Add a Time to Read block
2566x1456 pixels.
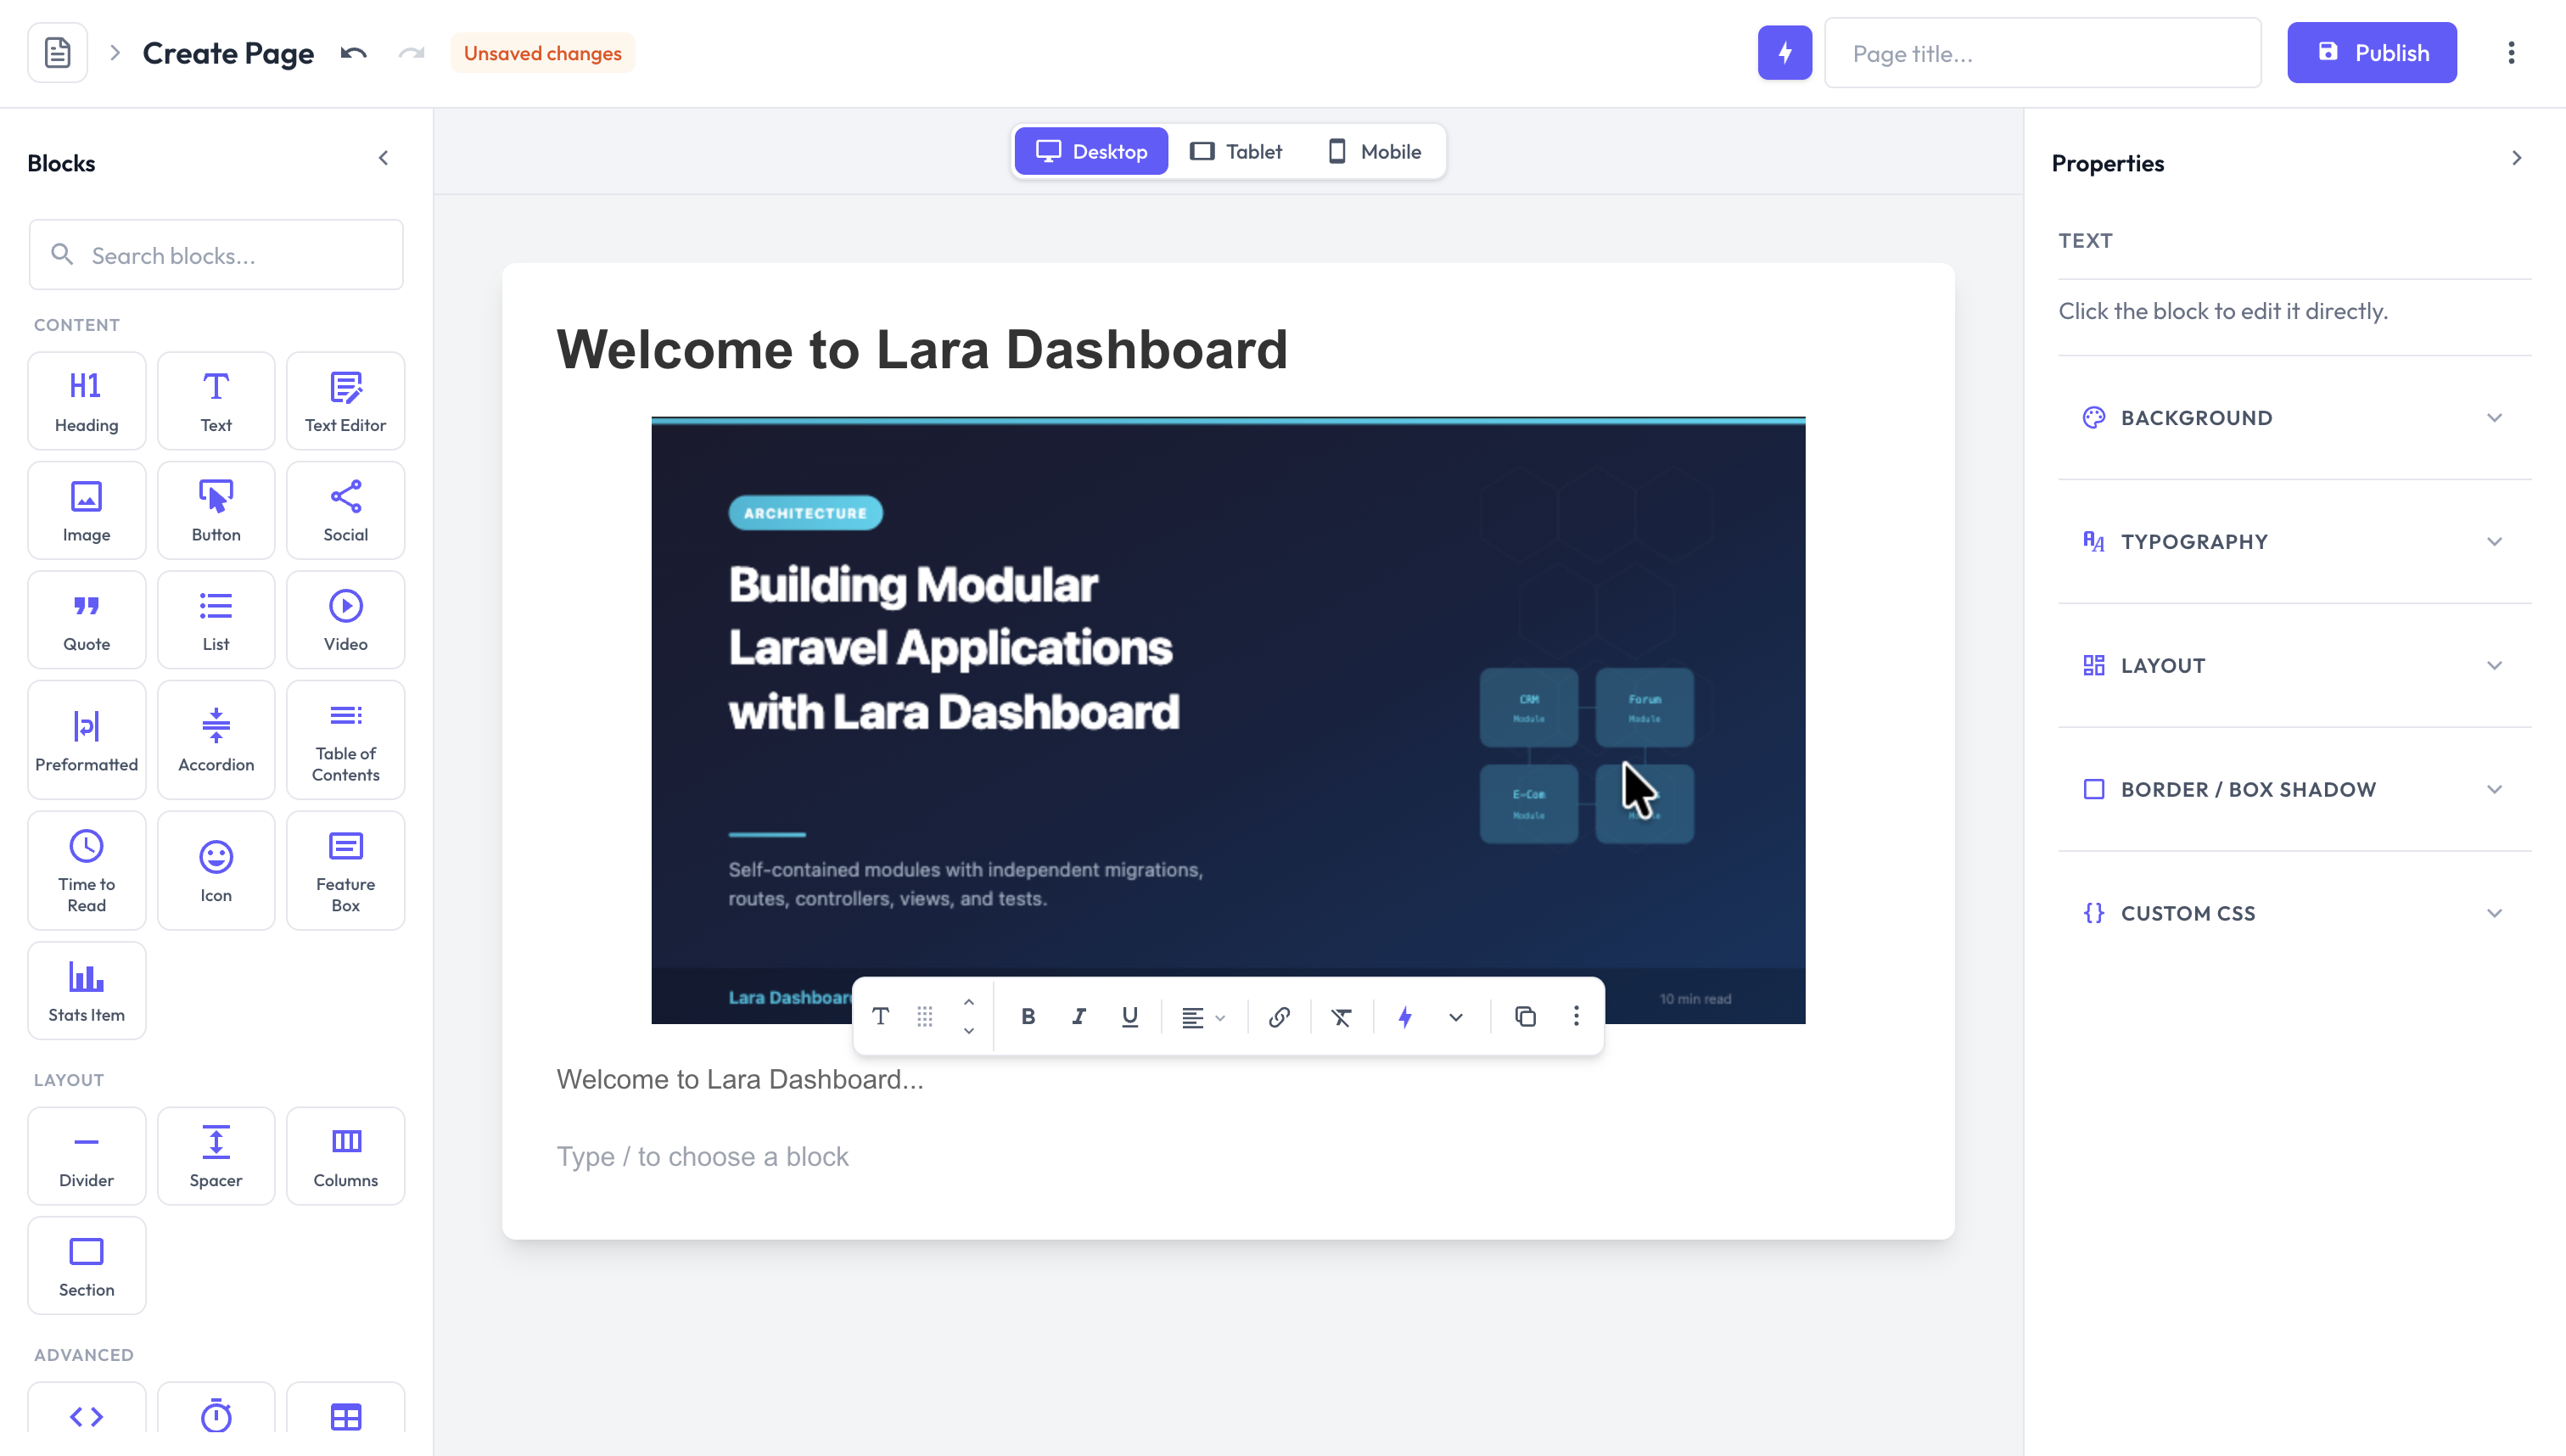pos(86,870)
